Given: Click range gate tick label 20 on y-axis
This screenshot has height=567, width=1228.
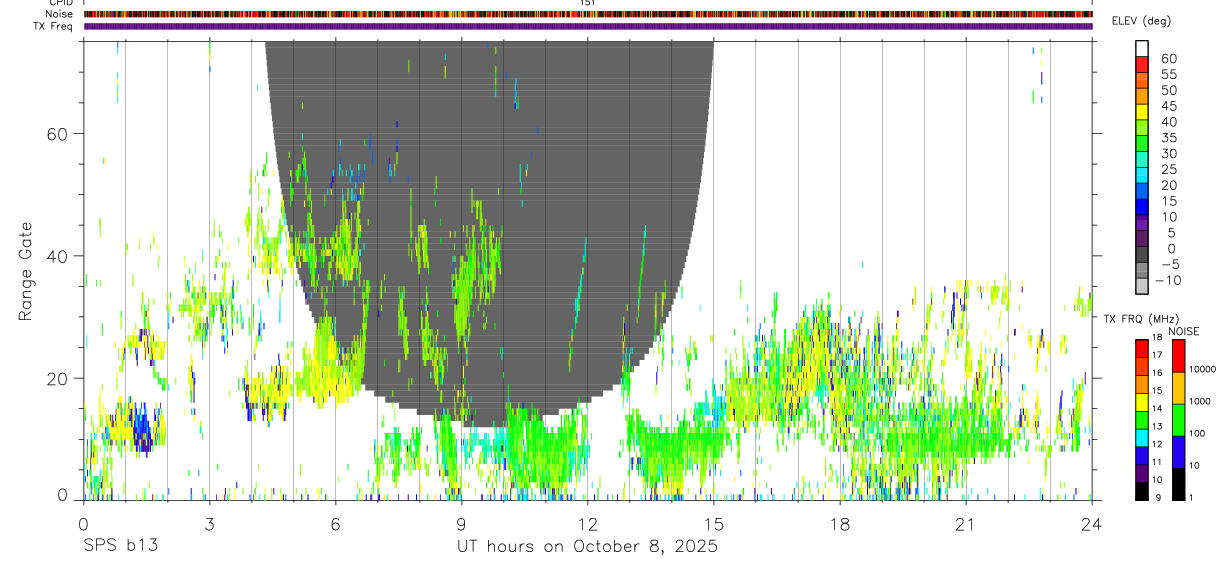Looking at the screenshot, I should pyautogui.click(x=59, y=378).
